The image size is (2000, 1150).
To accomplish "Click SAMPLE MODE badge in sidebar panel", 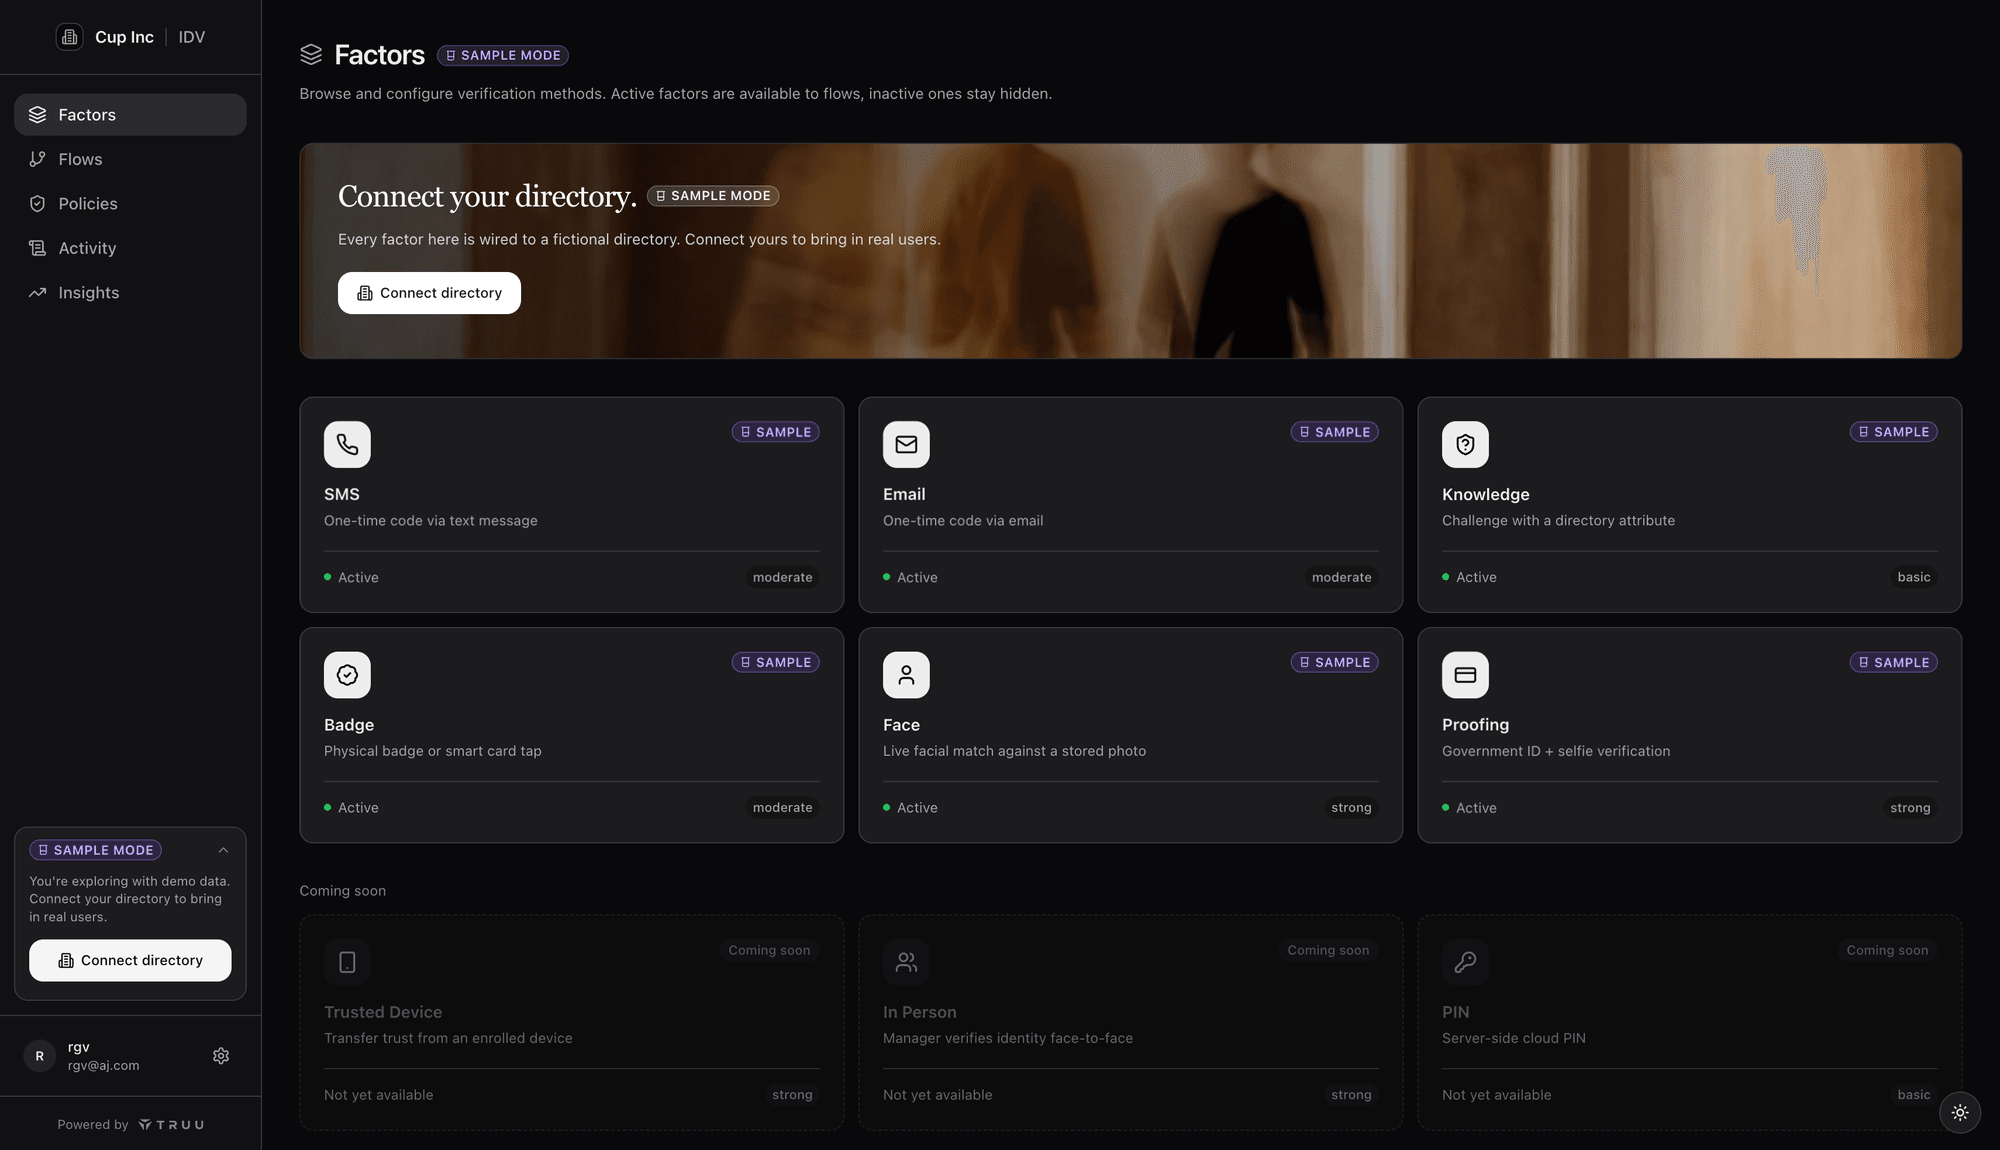I will pos(96,850).
